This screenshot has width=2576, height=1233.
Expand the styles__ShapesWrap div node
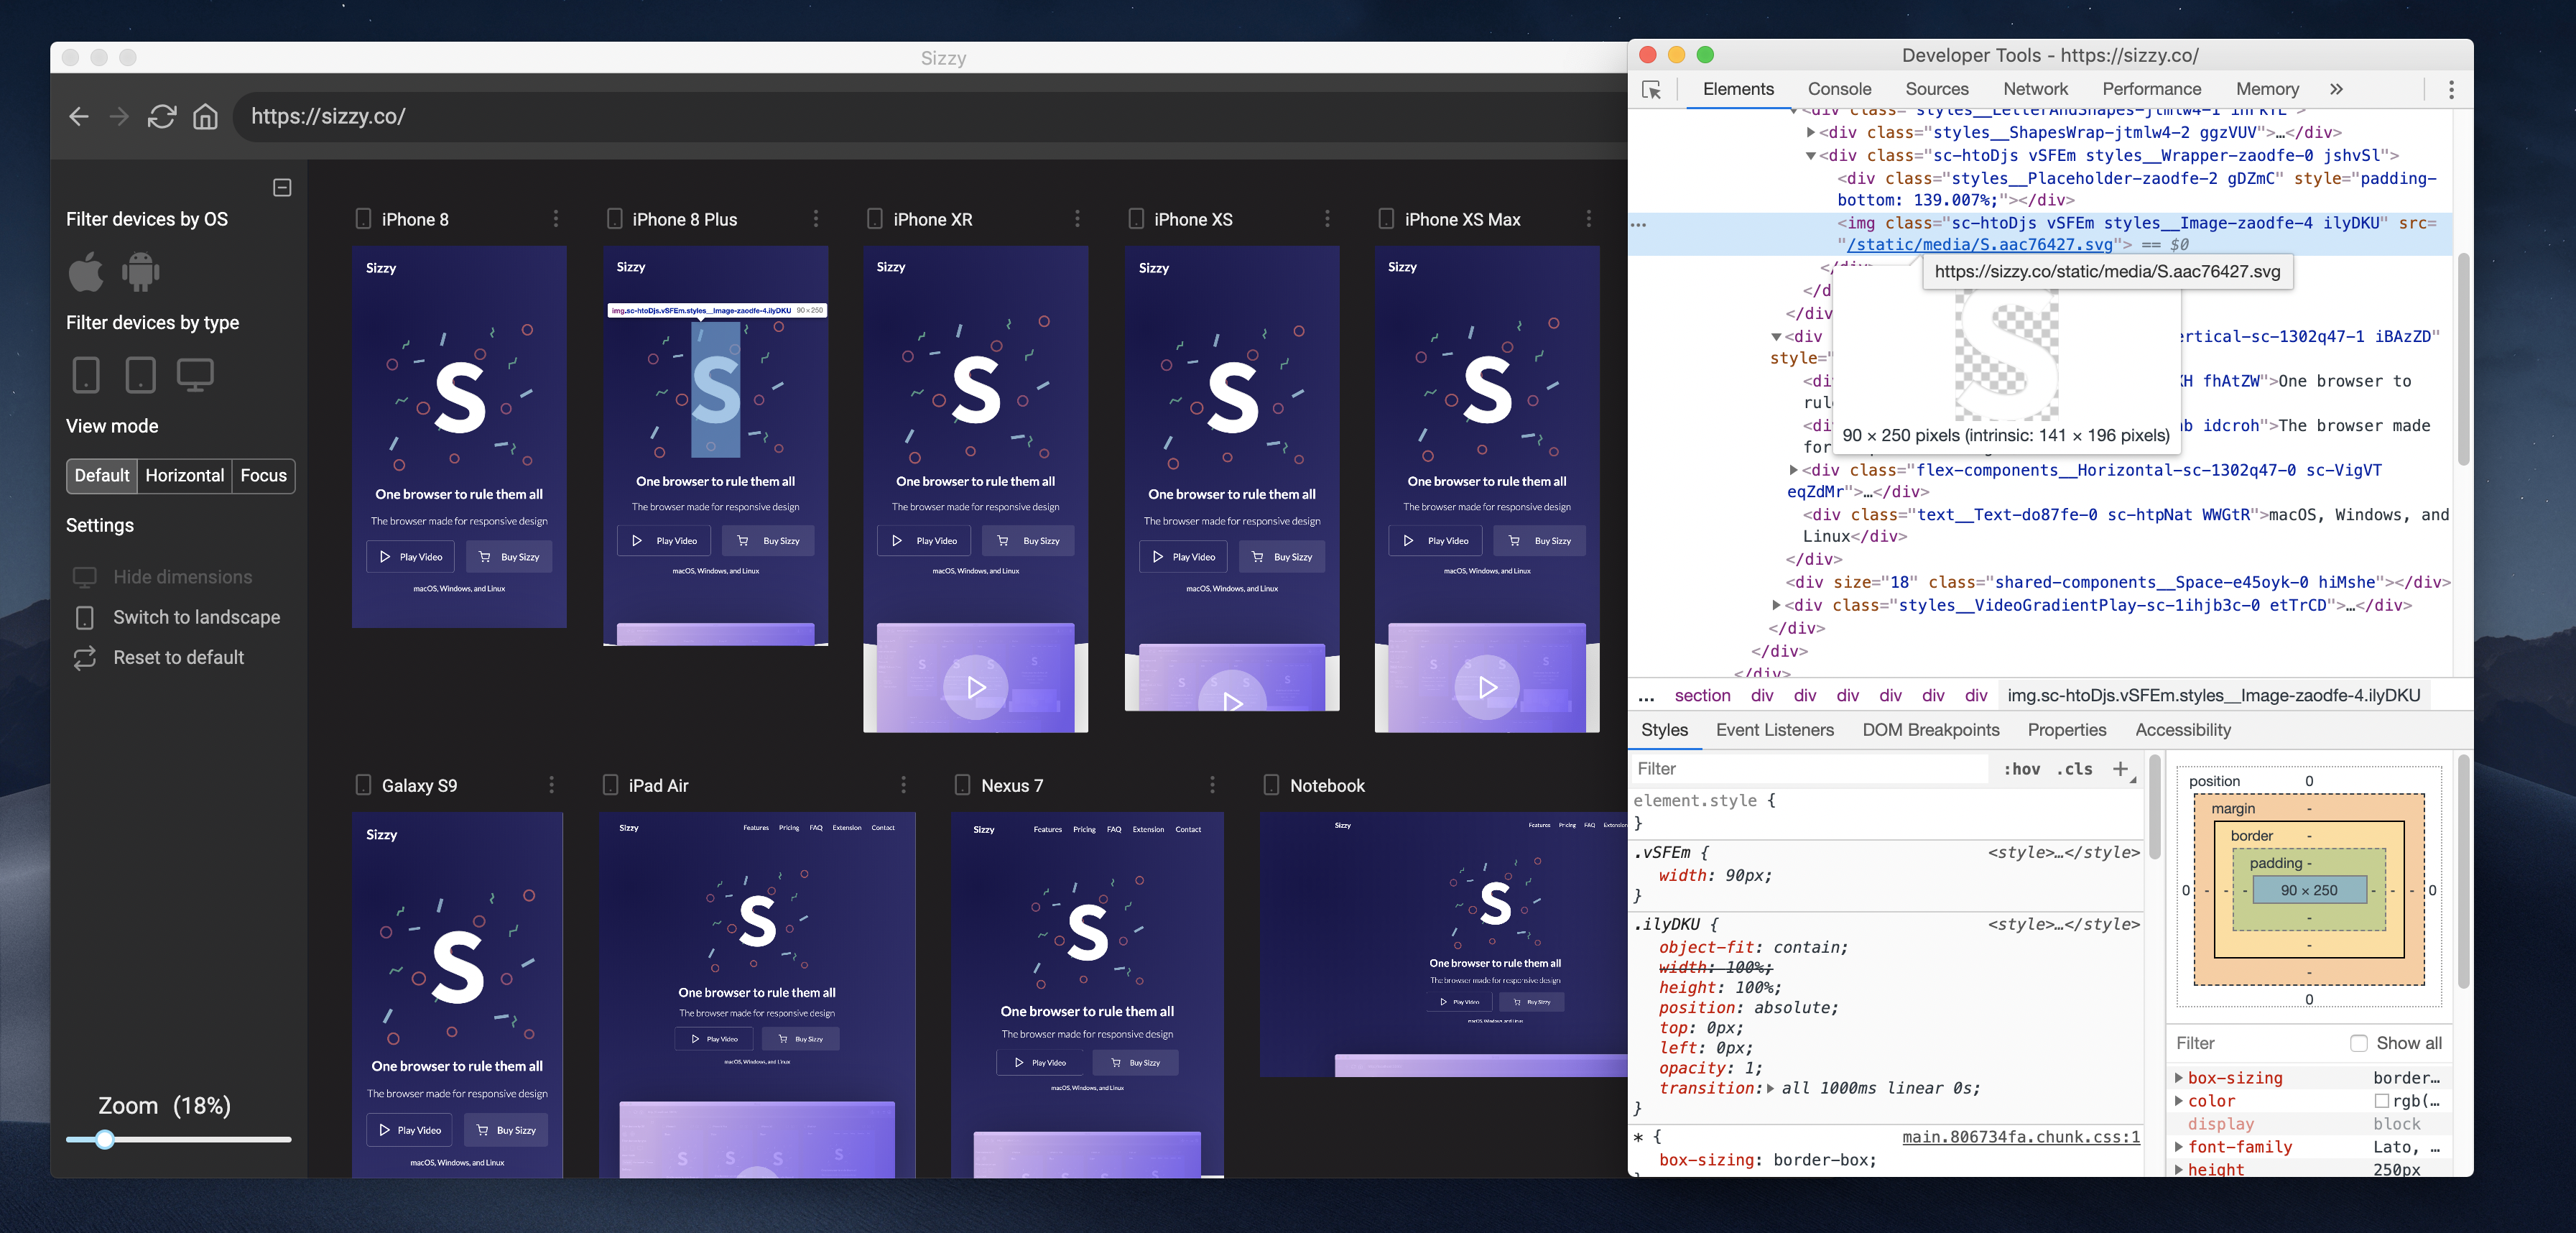1810,132
